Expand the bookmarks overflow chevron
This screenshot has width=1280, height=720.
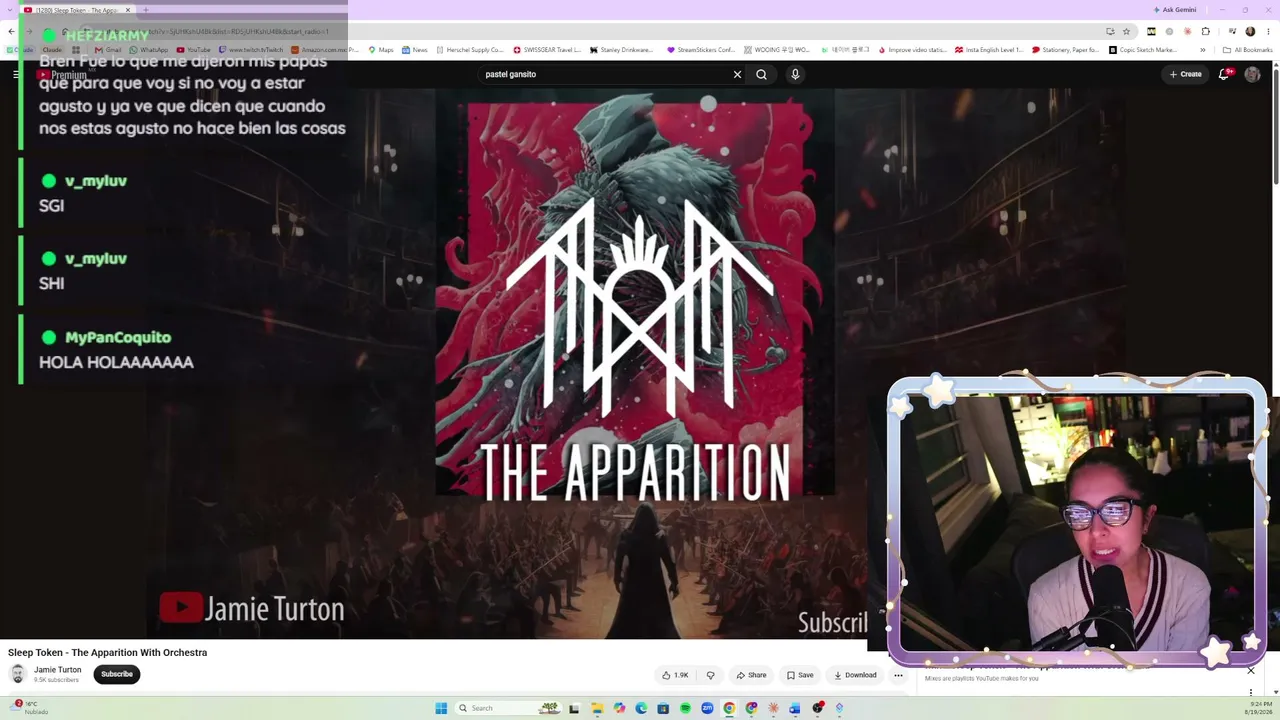coord(1202,50)
